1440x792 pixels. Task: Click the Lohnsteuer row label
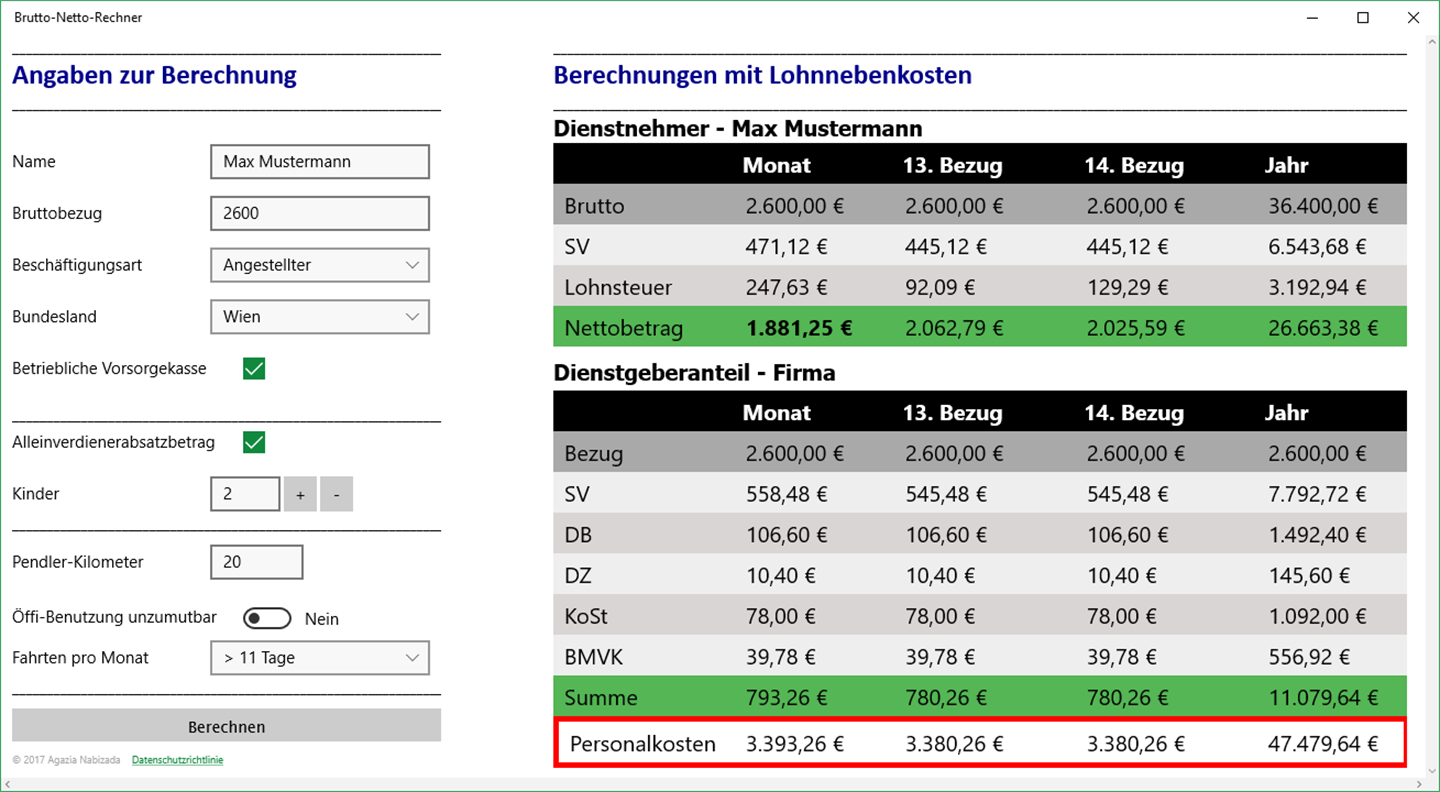[618, 288]
